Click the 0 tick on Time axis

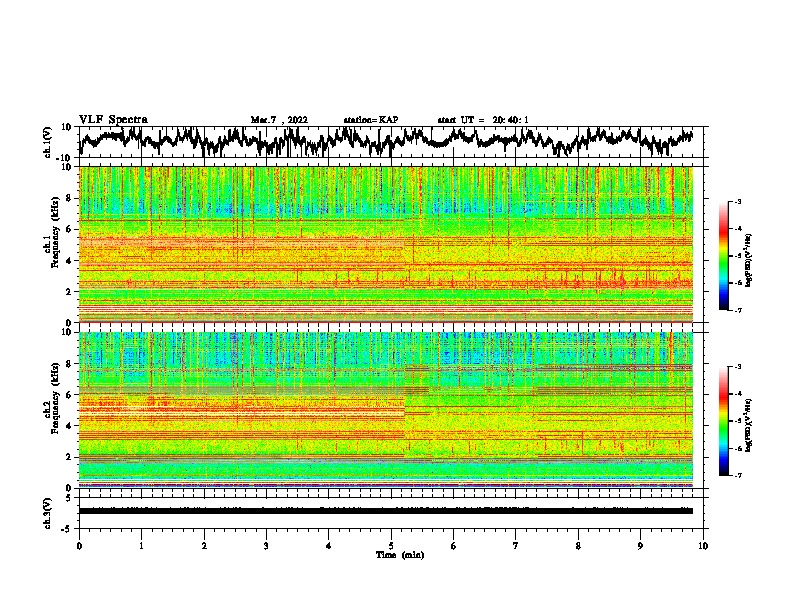79,546
